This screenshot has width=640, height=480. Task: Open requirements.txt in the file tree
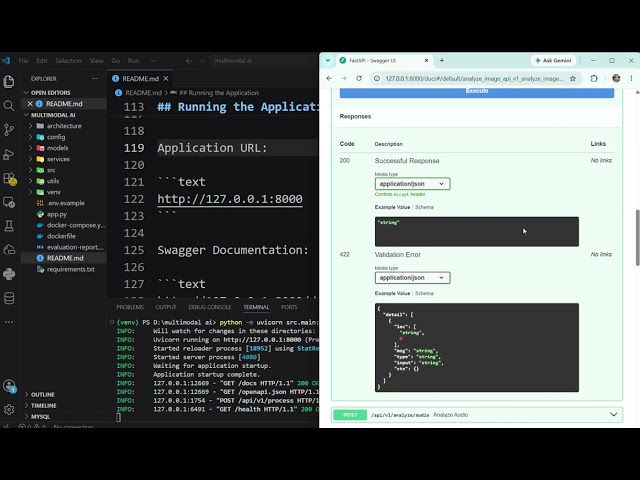pyautogui.click(x=71, y=269)
